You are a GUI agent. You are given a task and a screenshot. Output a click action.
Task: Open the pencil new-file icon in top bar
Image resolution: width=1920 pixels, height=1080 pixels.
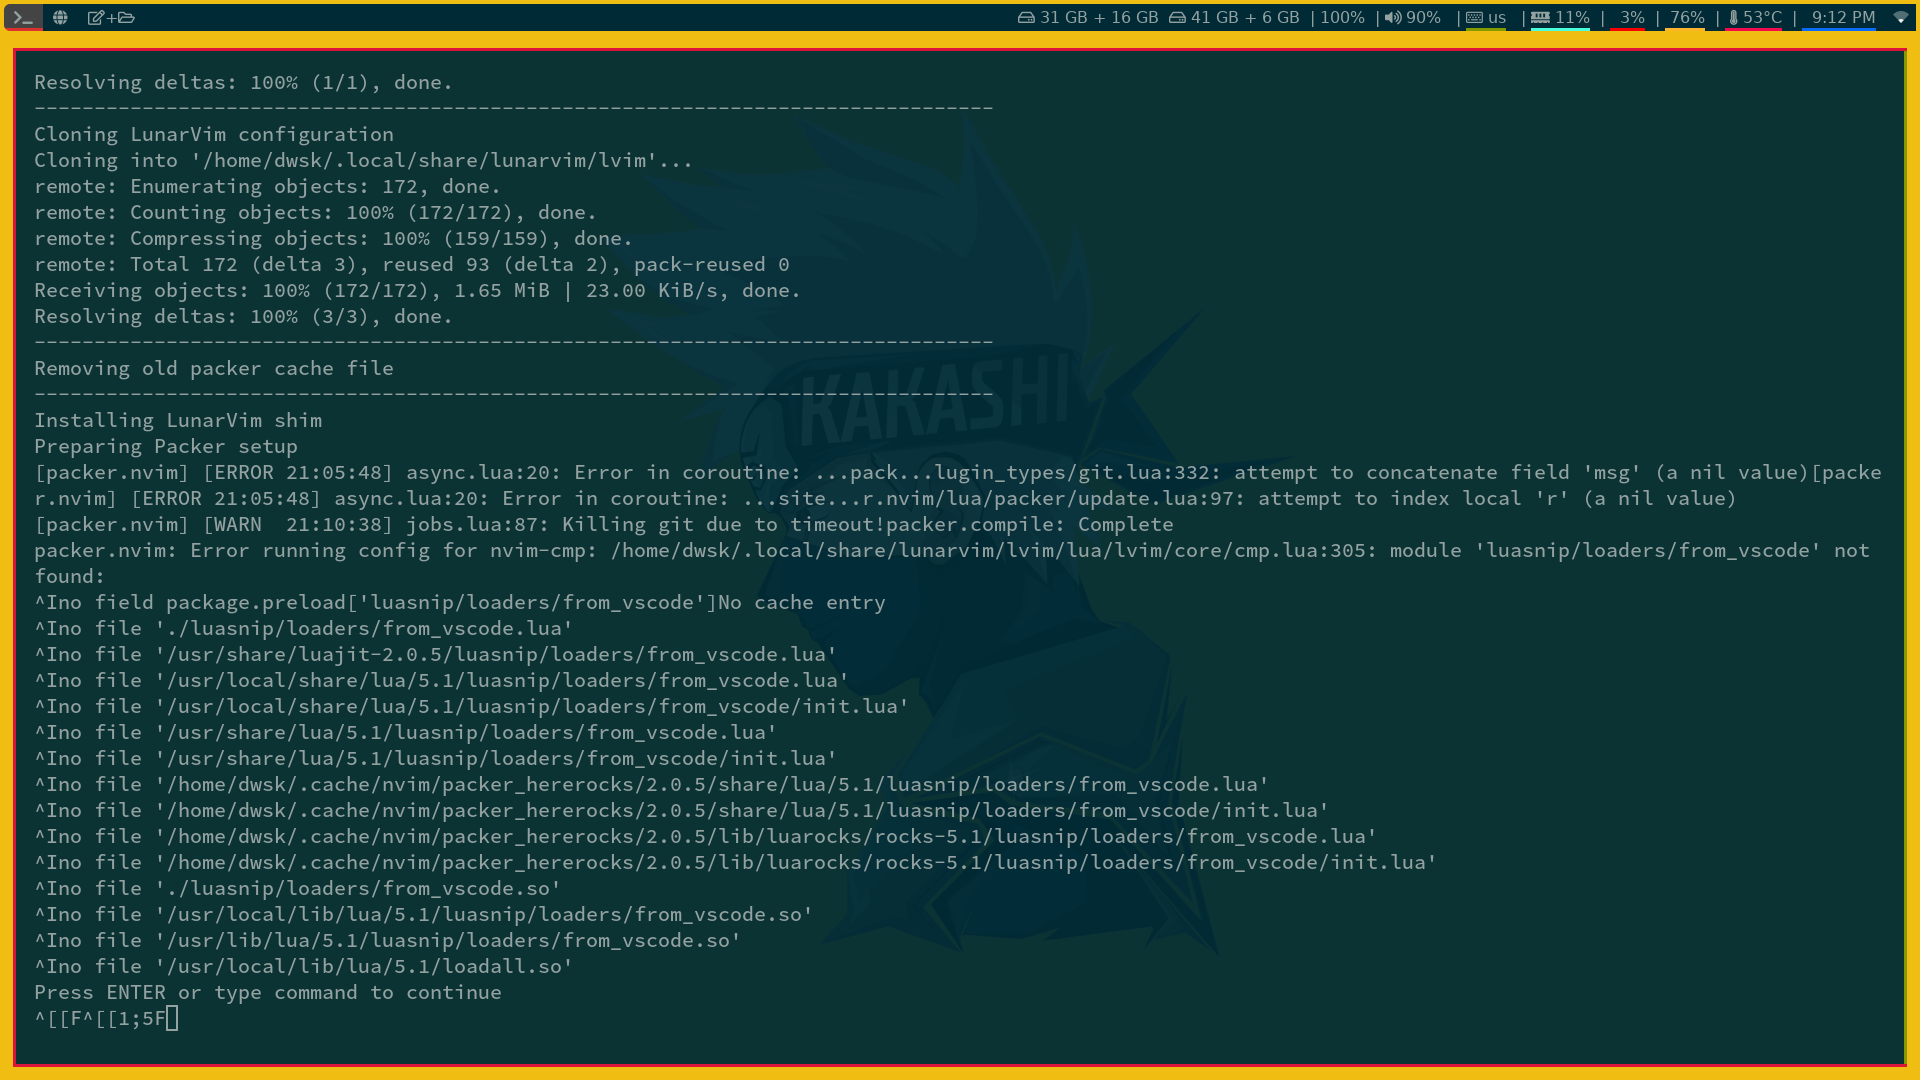(x=96, y=17)
